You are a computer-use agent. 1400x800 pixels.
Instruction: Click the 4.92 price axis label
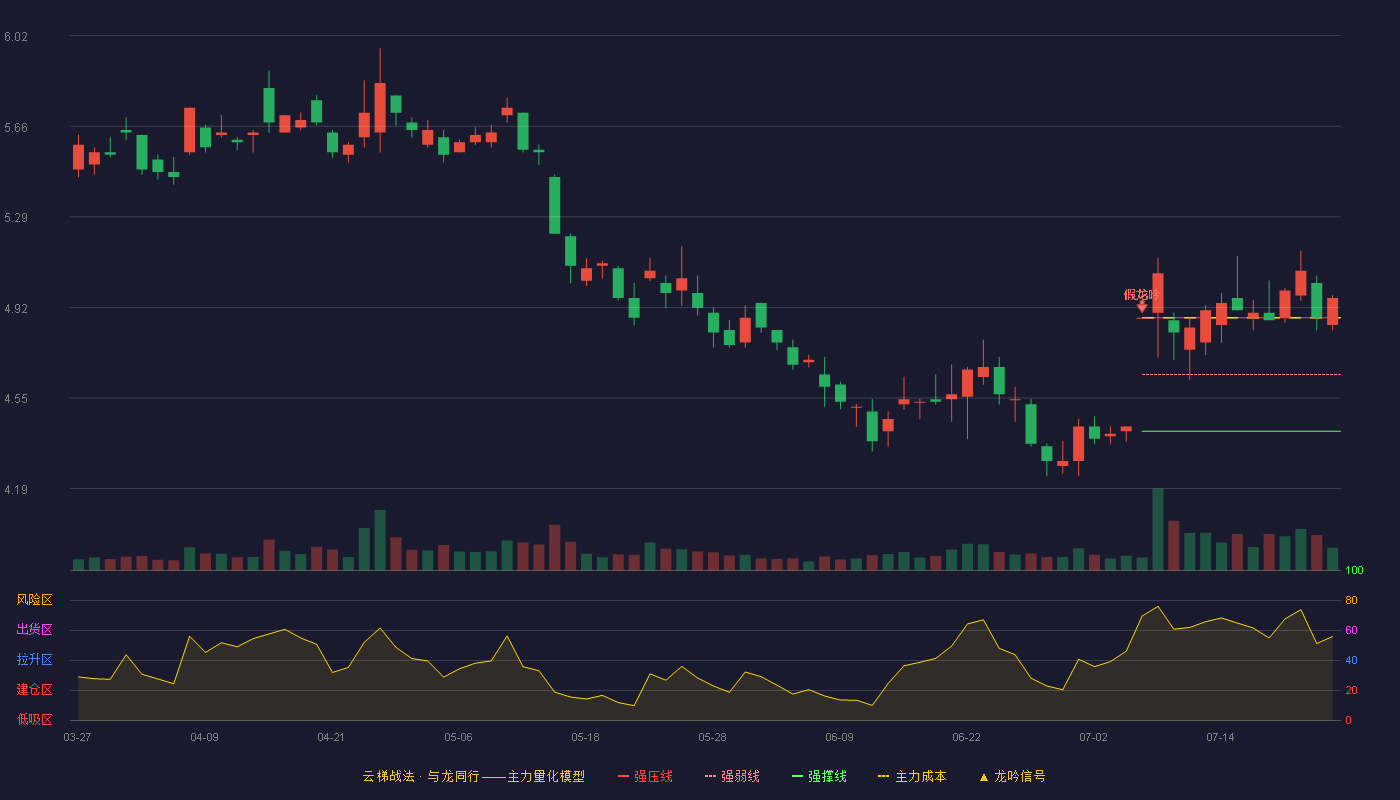click(16, 309)
